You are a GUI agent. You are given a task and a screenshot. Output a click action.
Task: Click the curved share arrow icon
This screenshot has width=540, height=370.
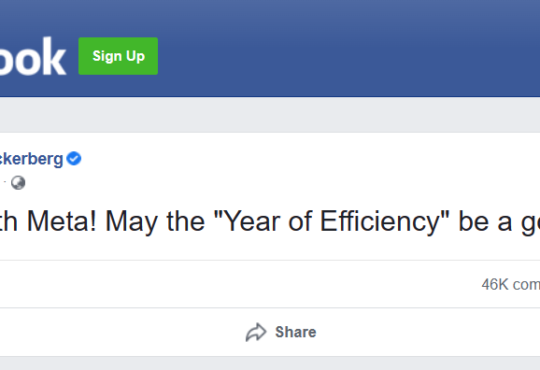click(256, 332)
